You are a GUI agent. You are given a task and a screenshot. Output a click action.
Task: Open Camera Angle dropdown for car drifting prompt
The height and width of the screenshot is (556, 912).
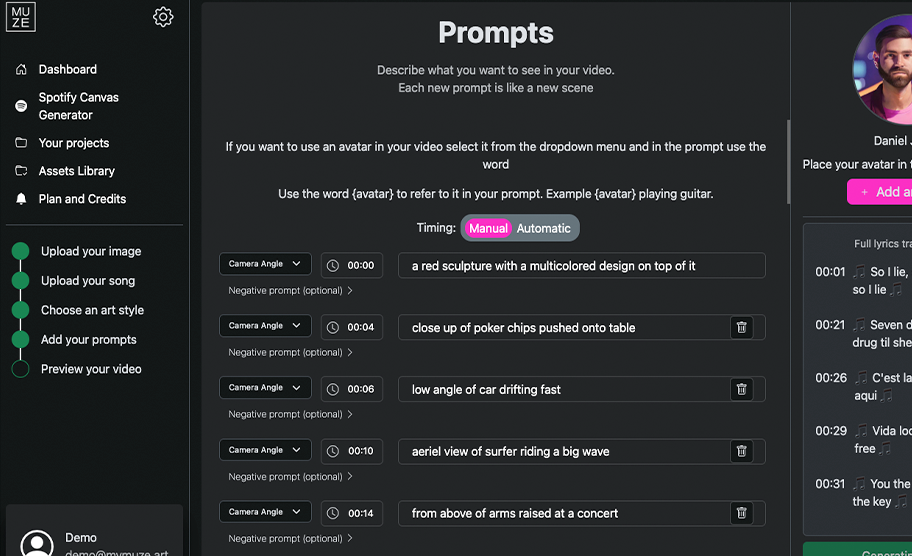point(265,388)
